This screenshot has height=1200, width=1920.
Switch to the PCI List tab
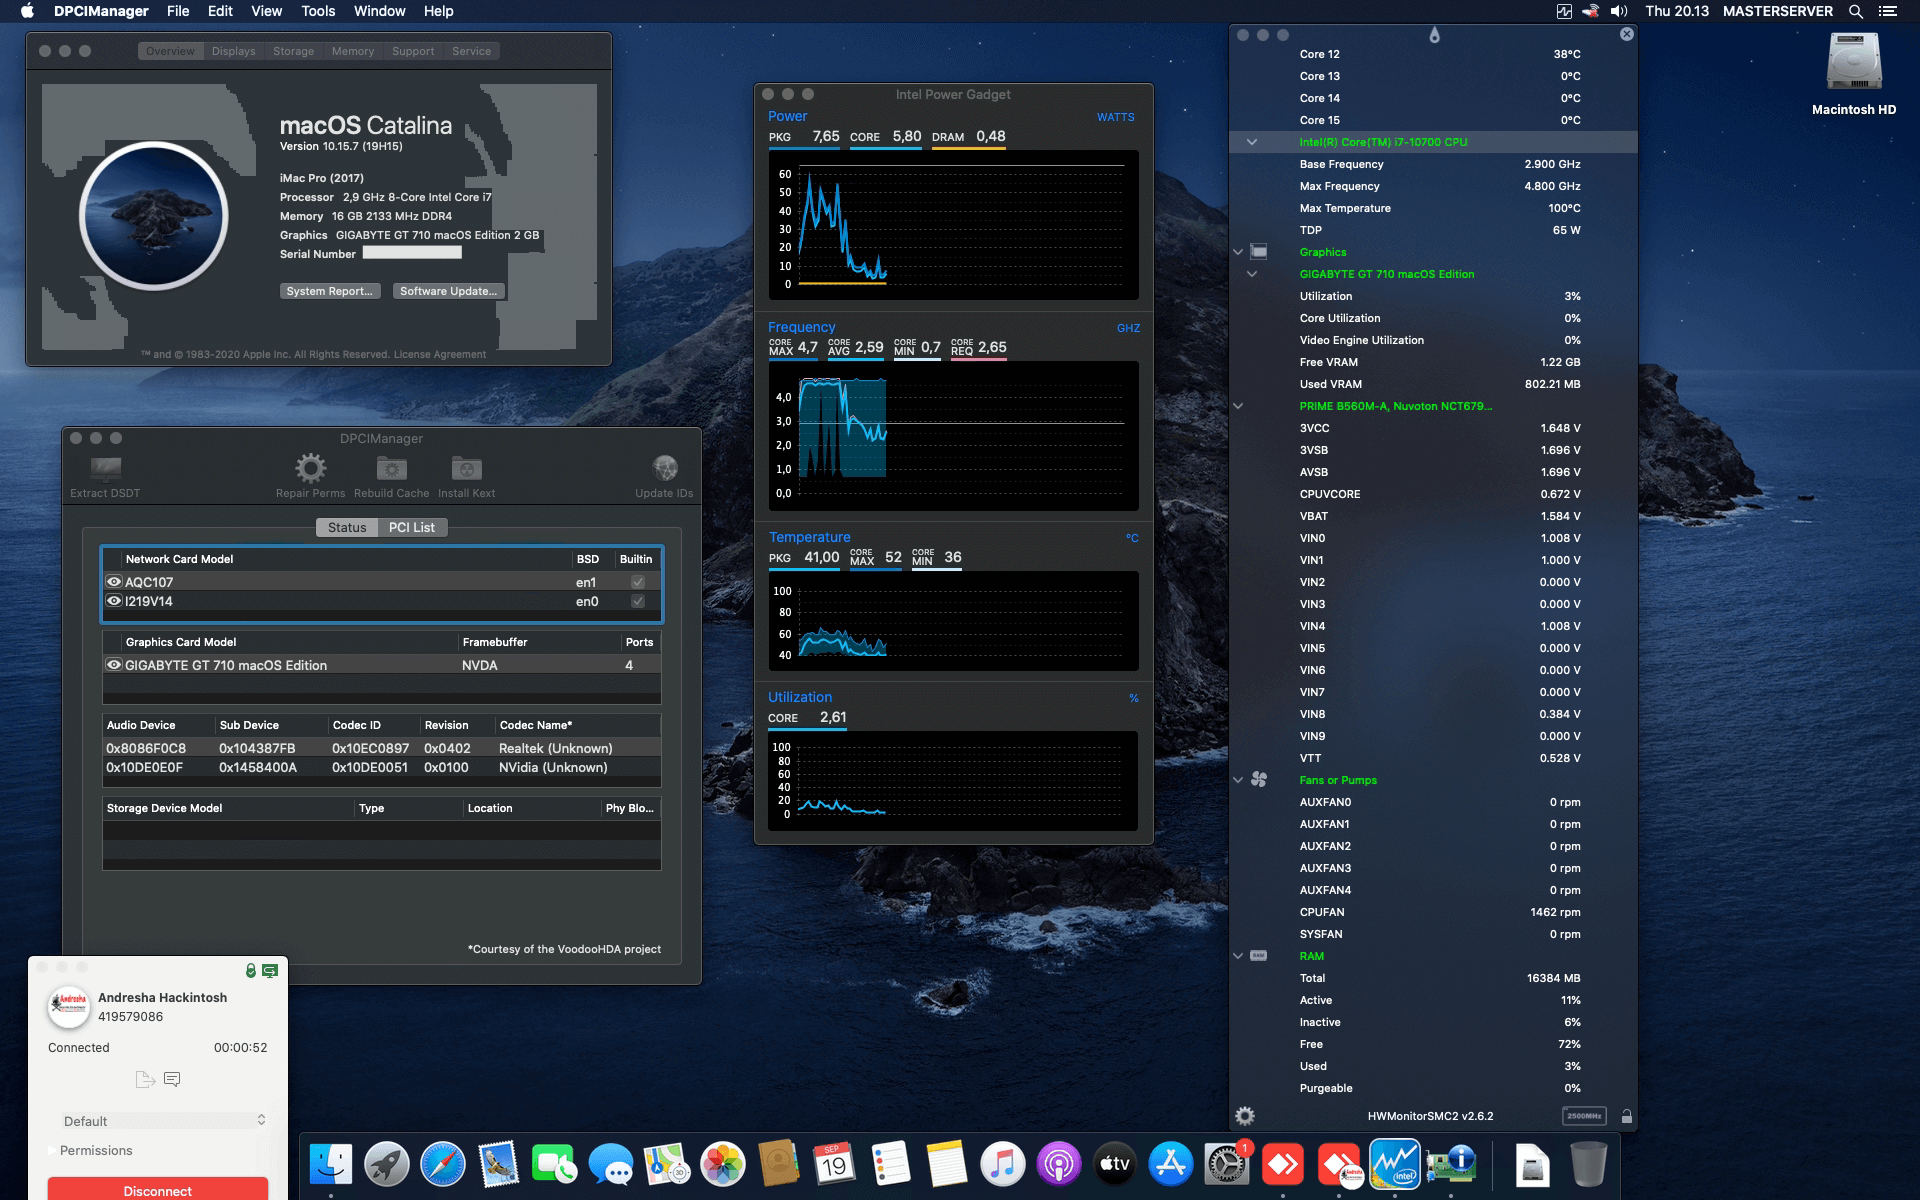pos(413,527)
